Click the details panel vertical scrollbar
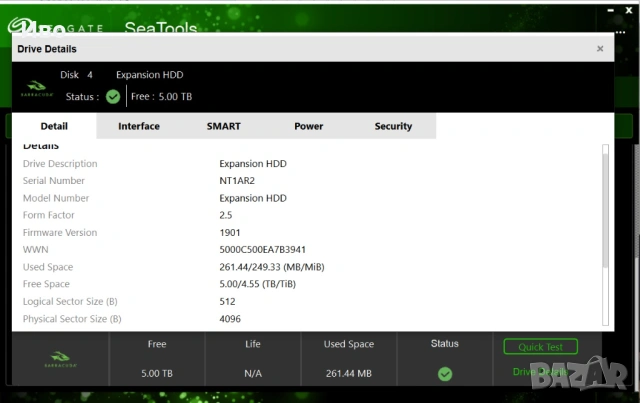Image resolution: width=640 pixels, height=403 pixels. (605, 205)
